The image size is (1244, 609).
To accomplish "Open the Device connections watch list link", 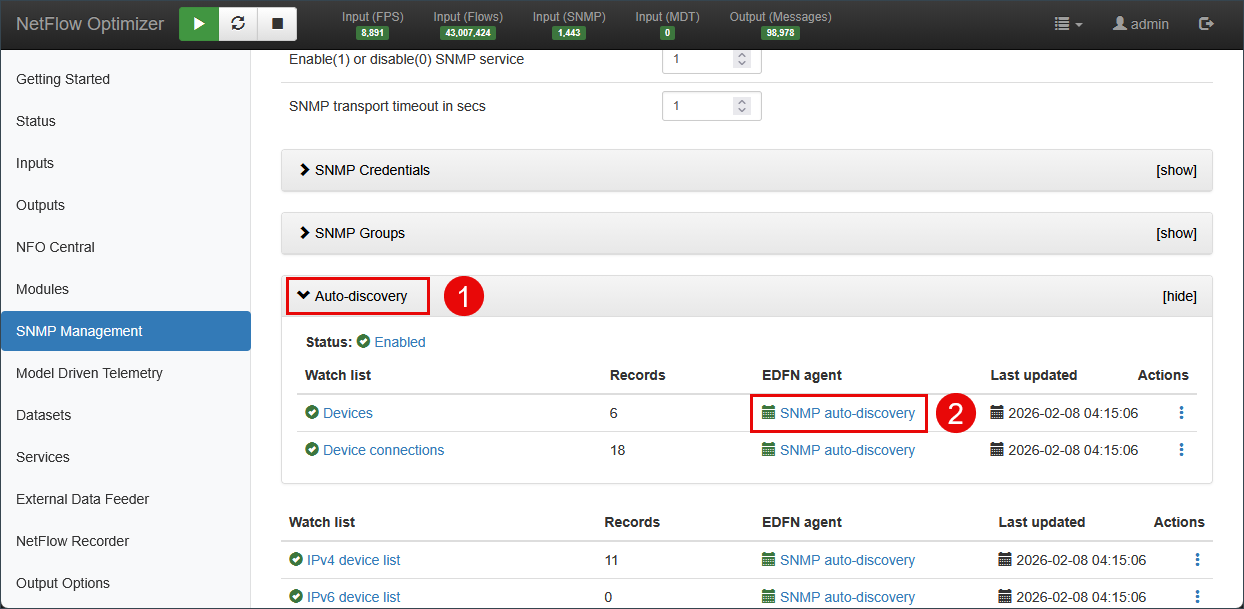I will tap(383, 450).
